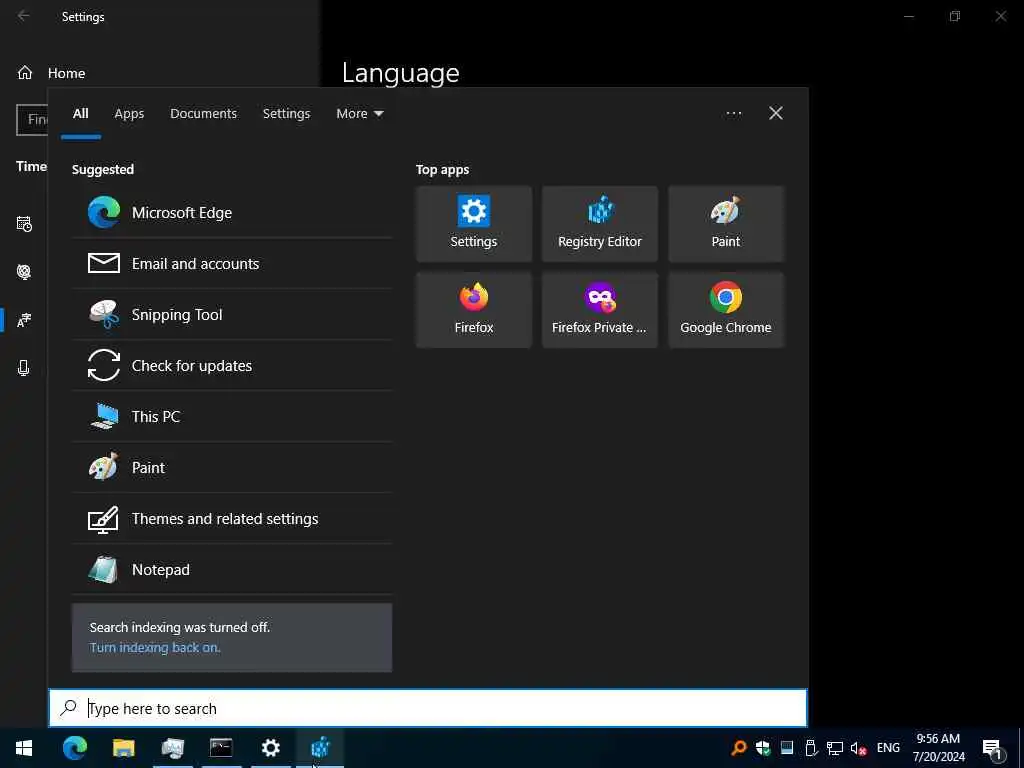Viewport: 1024px width, 768px height.
Task: Go to Home in Settings window
Action: pyautogui.click(x=51, y=73)
